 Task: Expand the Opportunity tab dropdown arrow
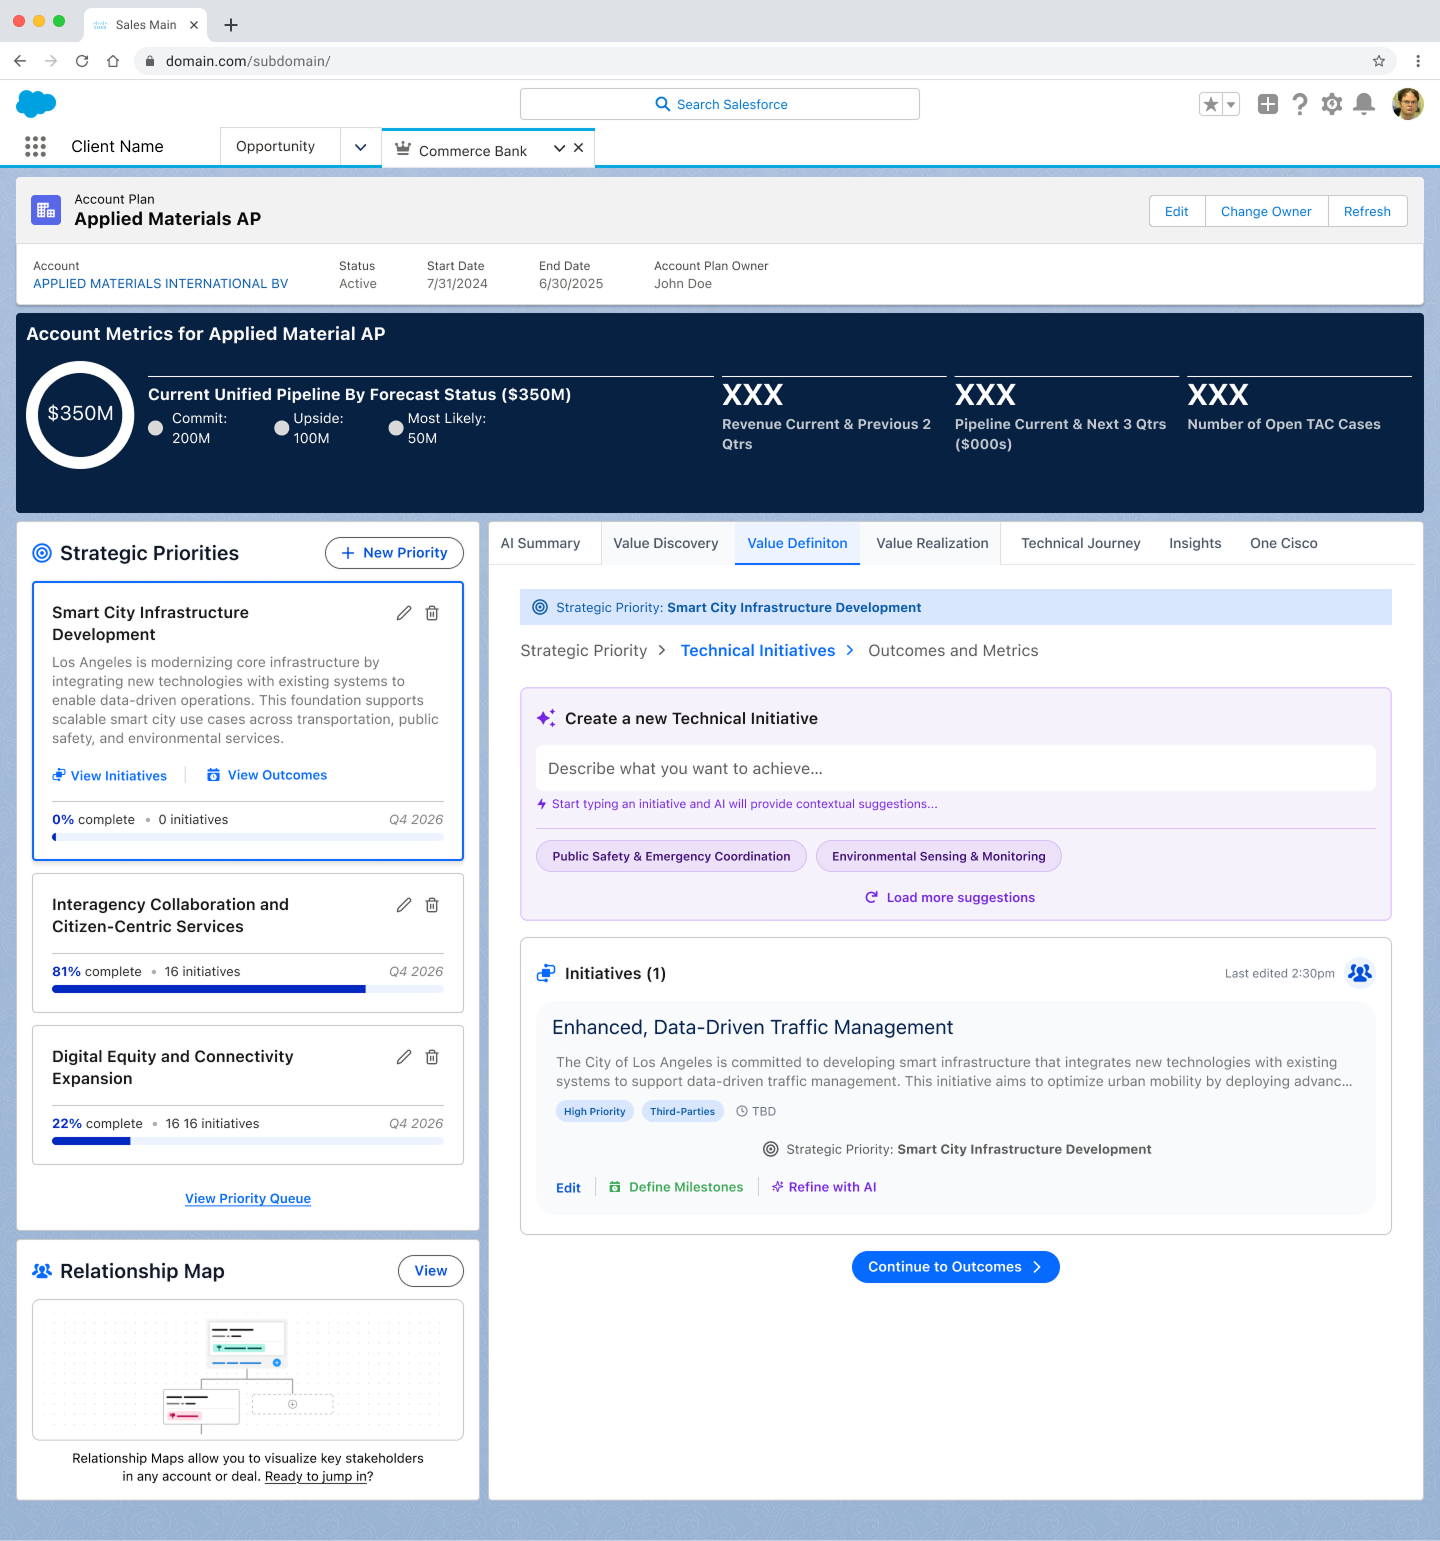click(x=360, y=147)
